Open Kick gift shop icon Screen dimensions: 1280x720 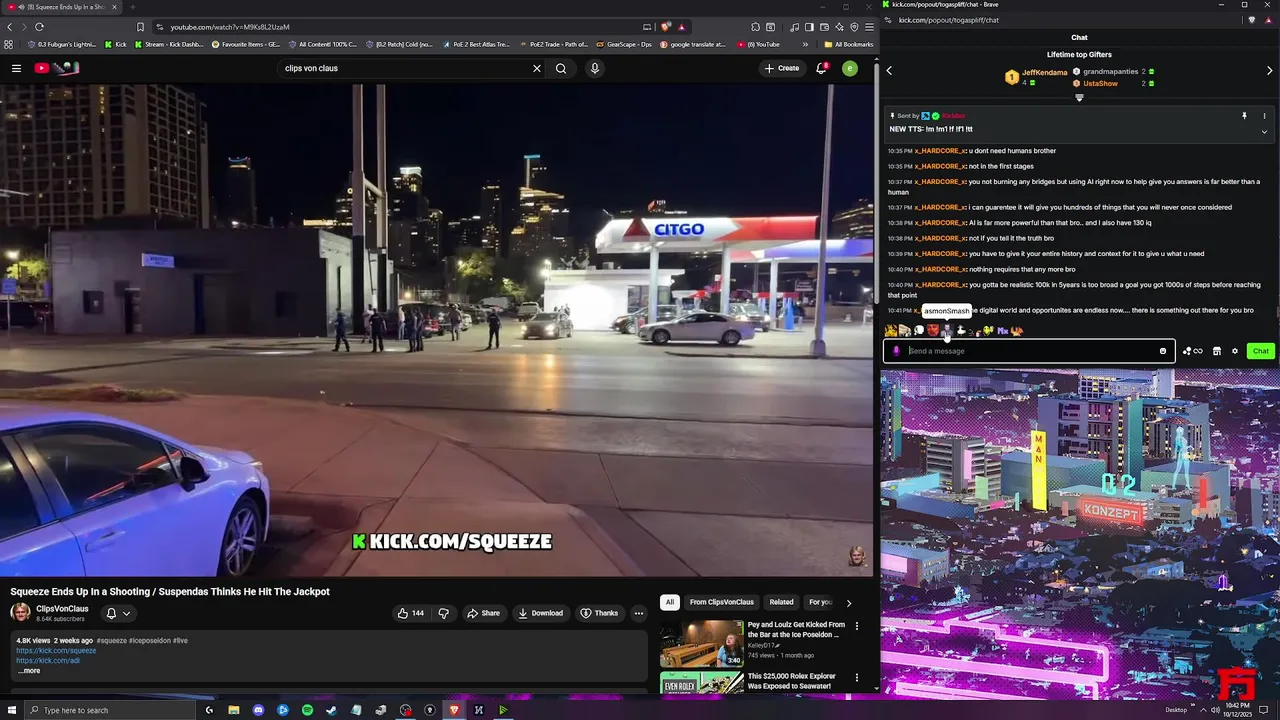[x=1217, y=351]
